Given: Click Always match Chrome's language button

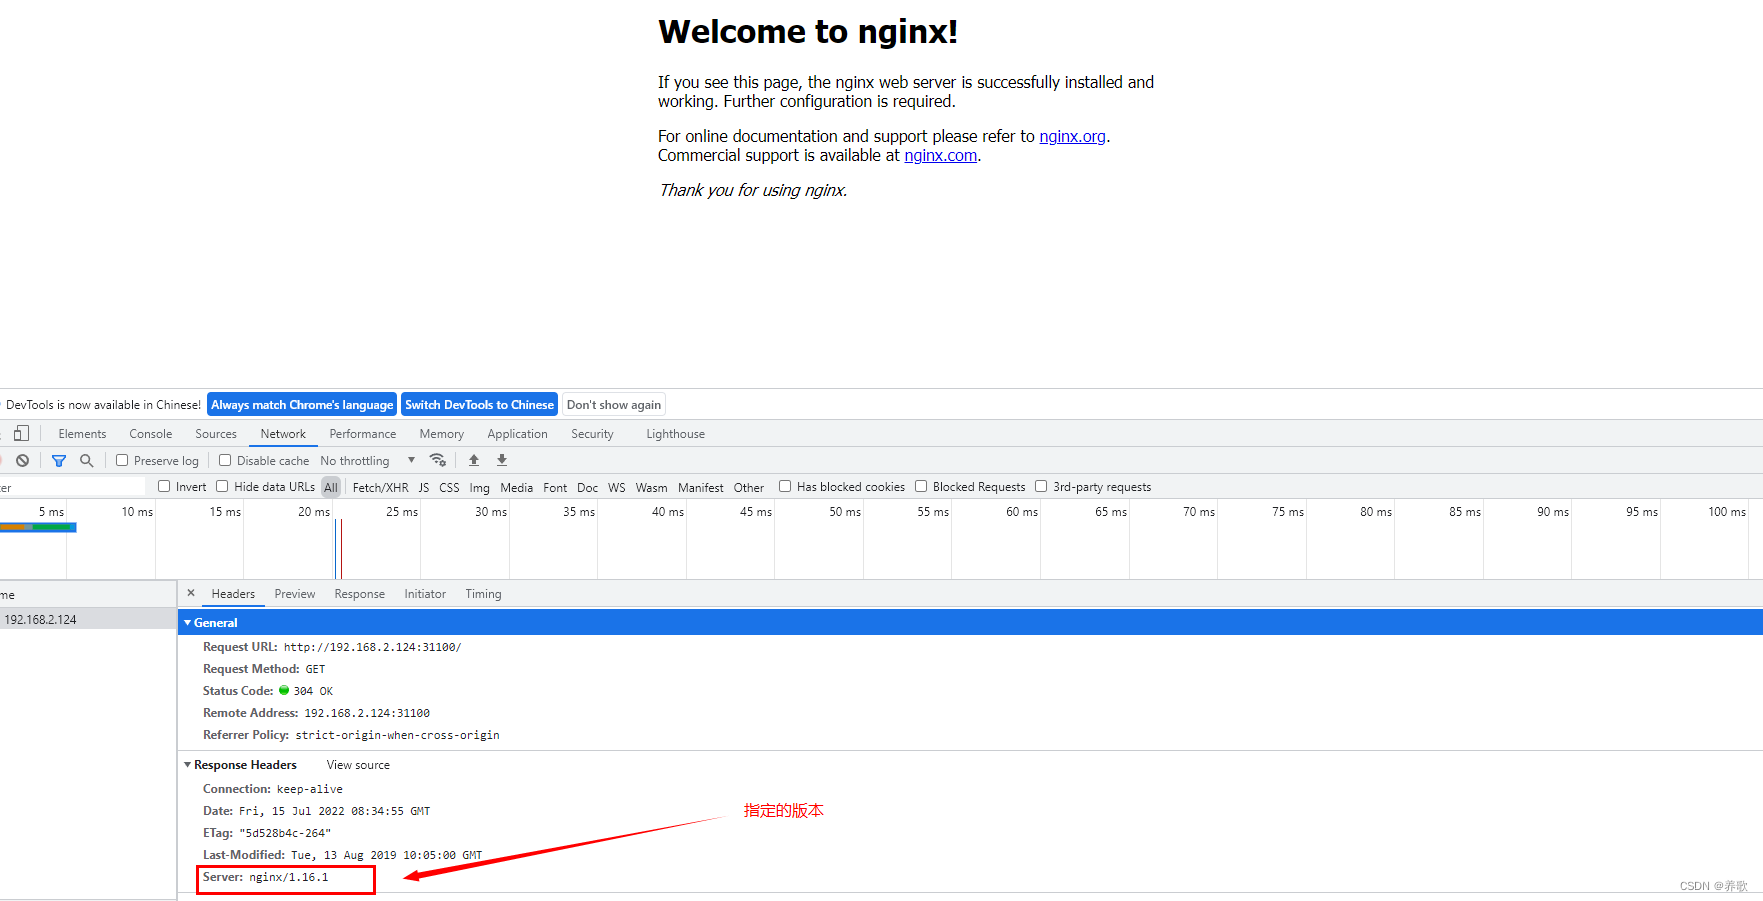Looking at the screenshot, I should pos(302,404).
